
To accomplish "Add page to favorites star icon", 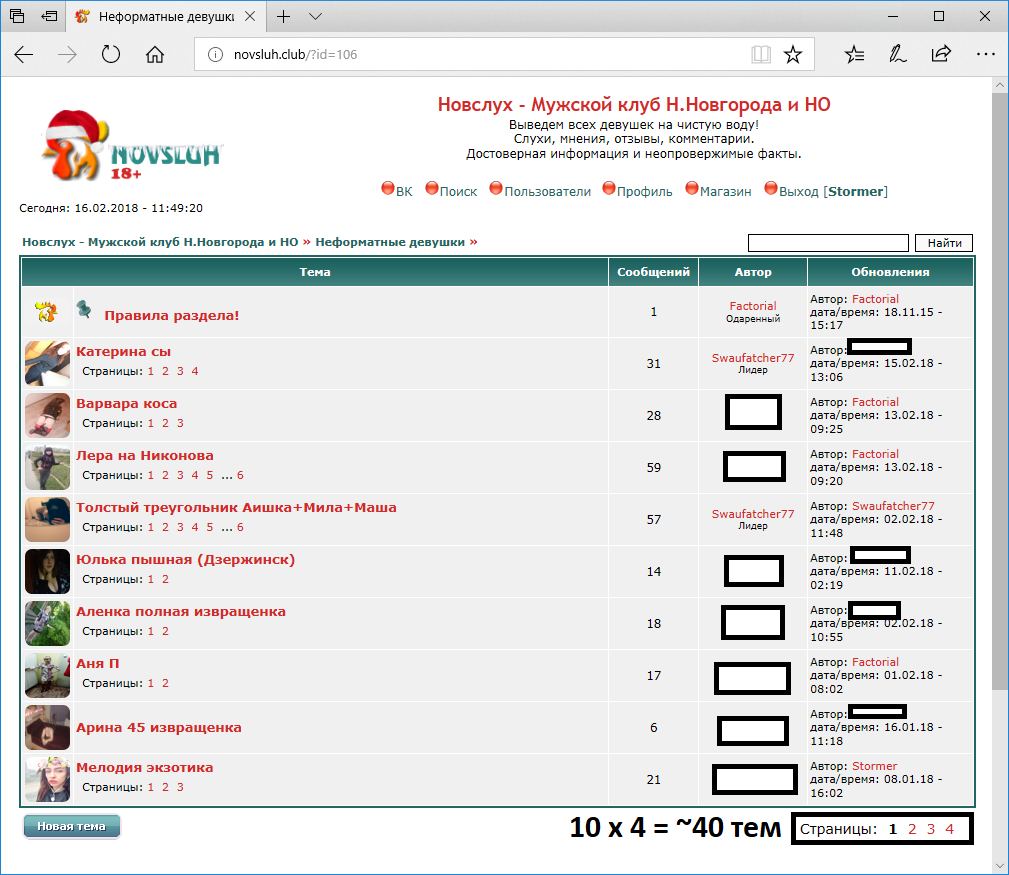I will (792, 54).
